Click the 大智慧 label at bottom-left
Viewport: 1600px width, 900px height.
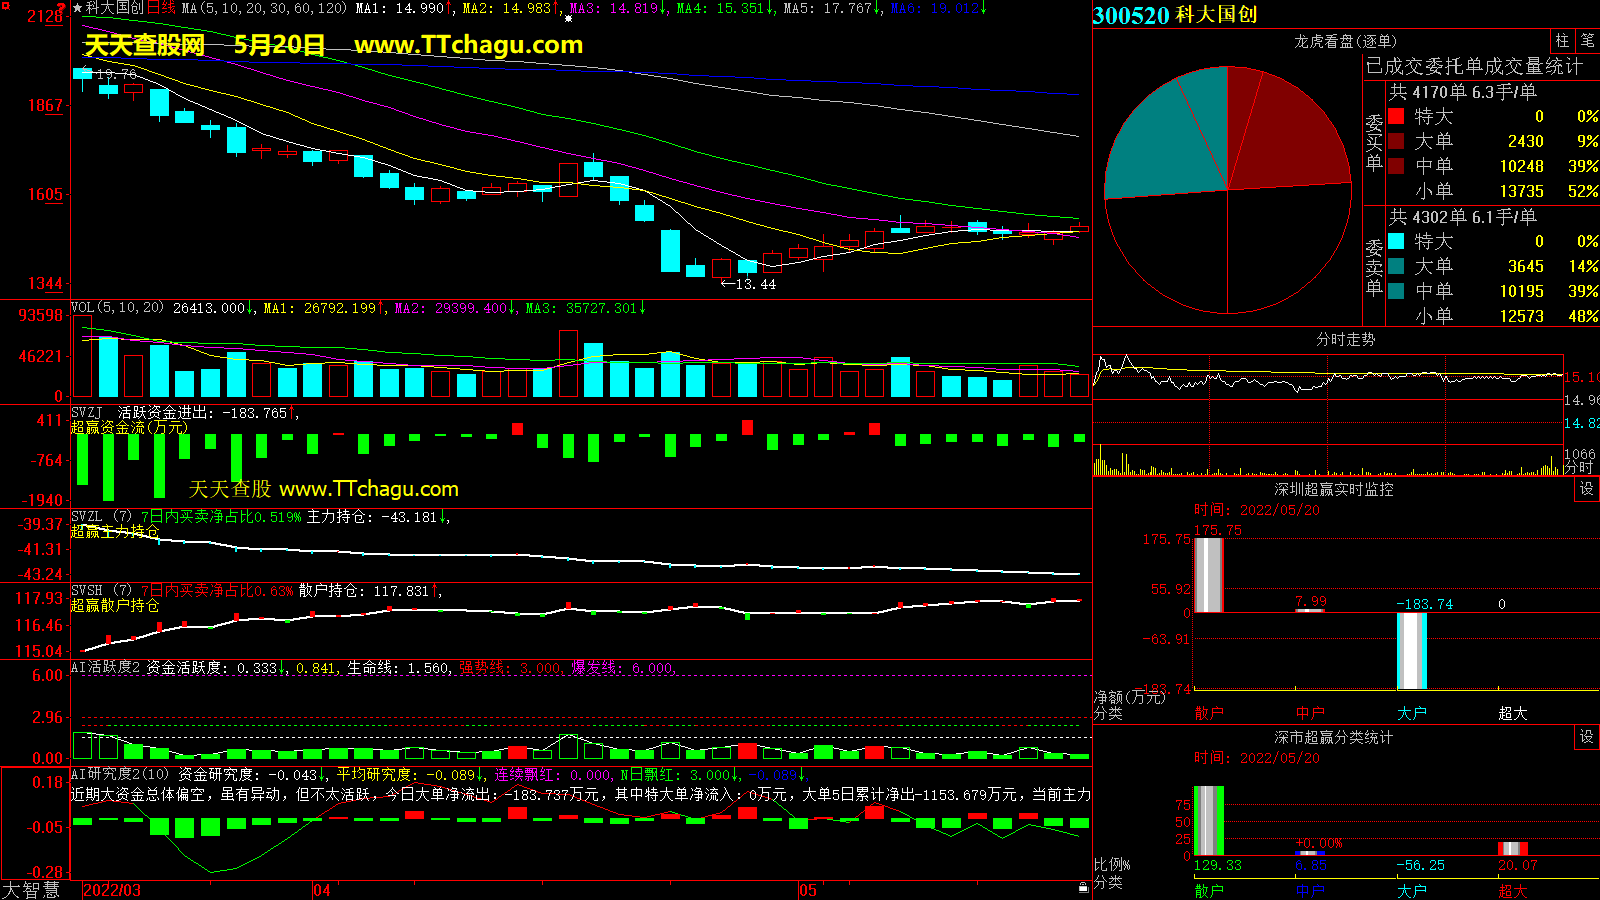click(31, 889)
